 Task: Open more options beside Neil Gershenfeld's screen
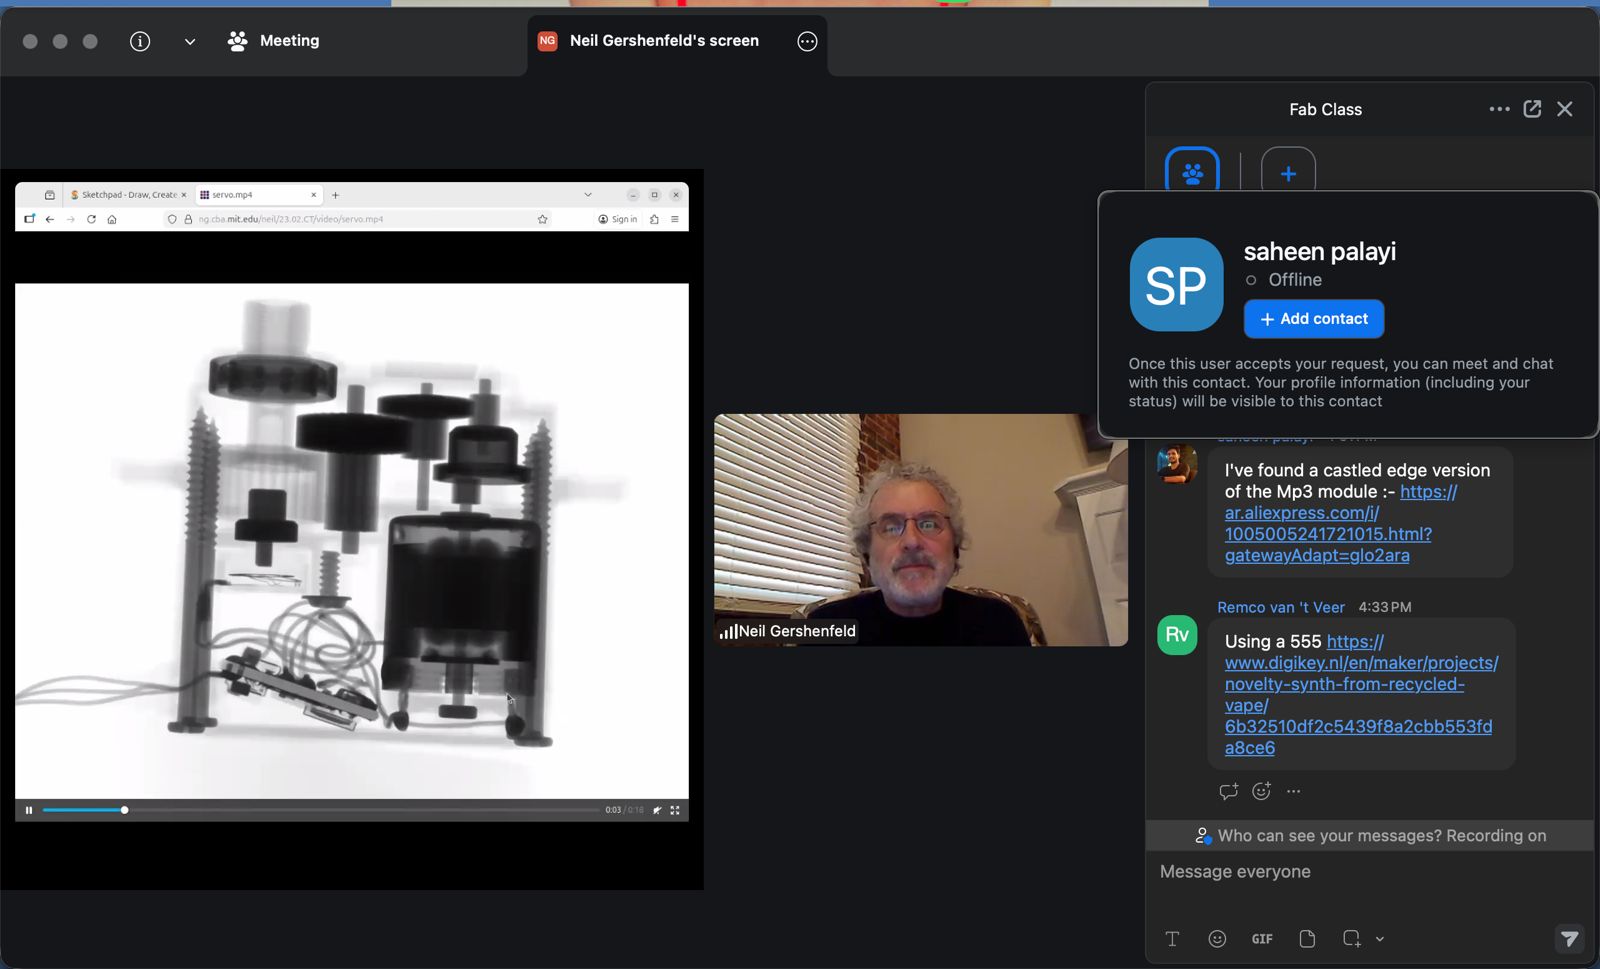tap(808, 41)
